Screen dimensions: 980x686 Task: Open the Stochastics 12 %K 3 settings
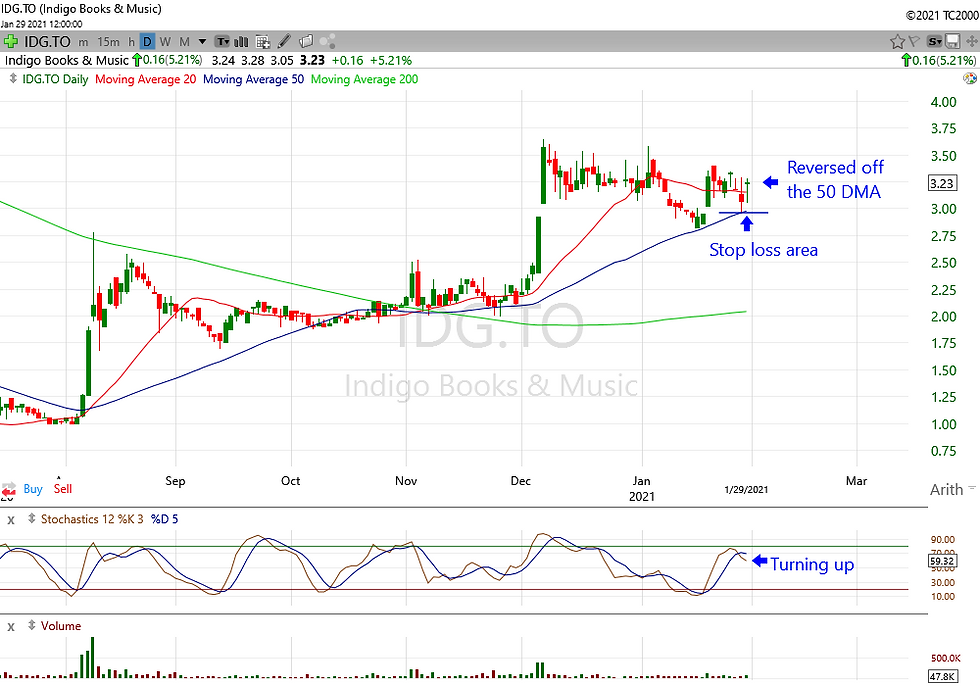click(92, 519)
